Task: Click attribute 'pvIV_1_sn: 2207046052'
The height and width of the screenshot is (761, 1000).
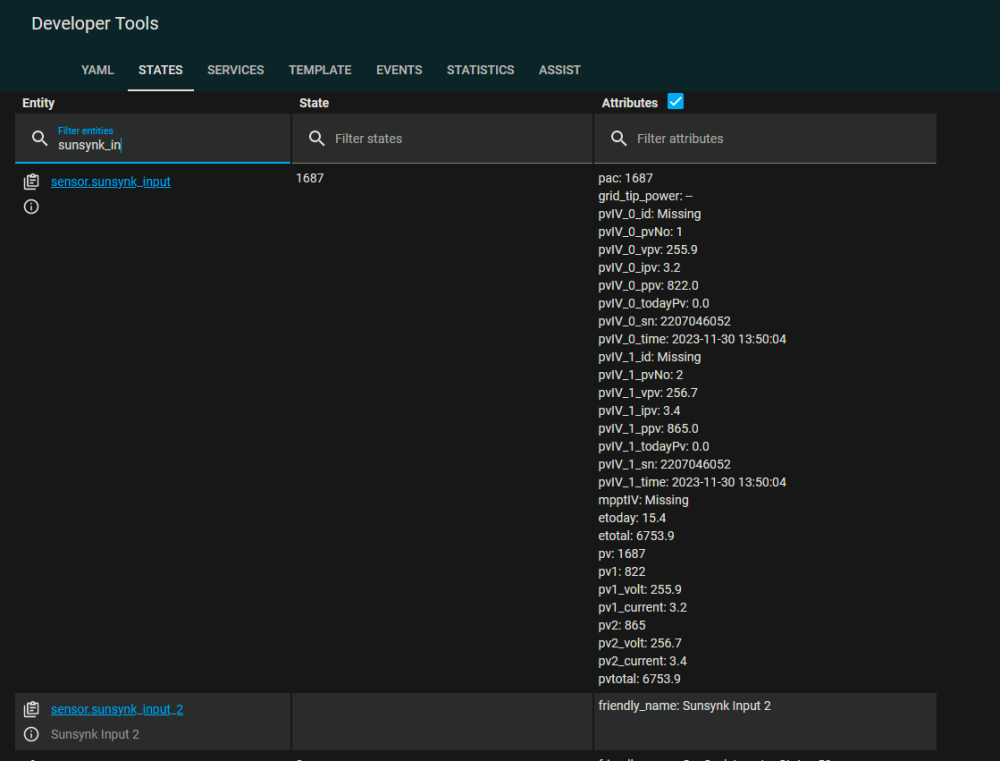Action: point(665,464)
